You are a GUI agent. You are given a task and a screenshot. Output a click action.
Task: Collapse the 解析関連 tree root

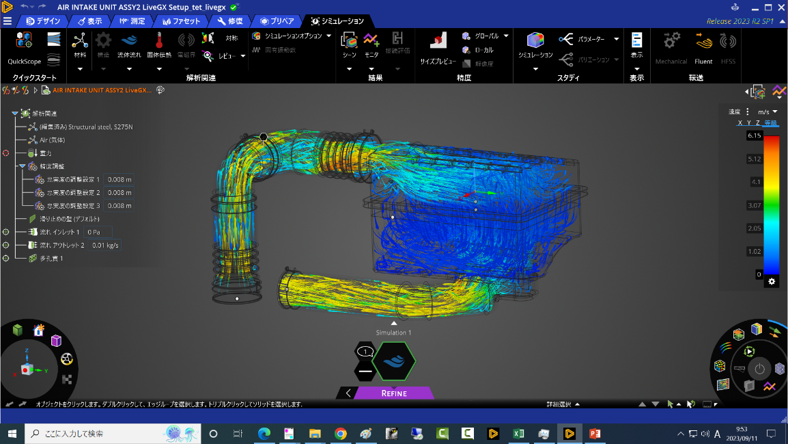coord(15,114)
